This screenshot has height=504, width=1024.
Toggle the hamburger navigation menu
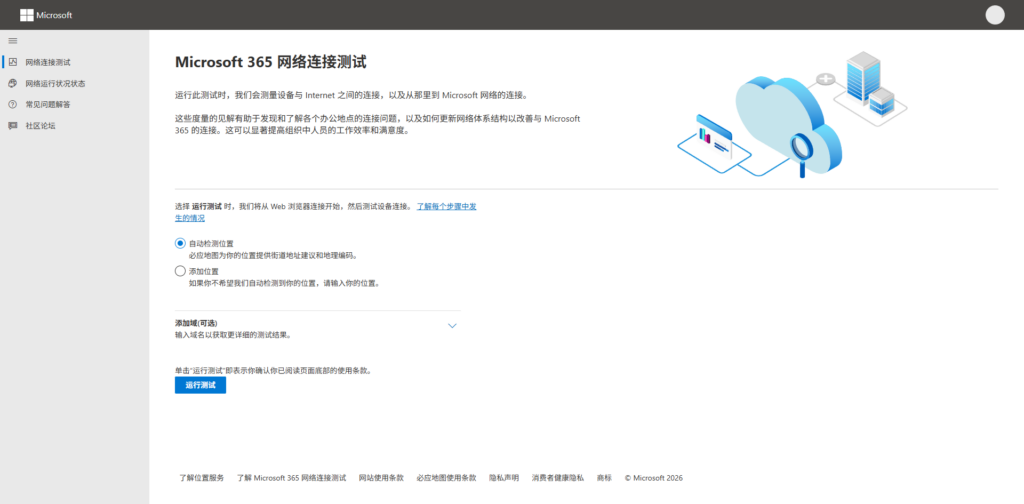tap(13, 40)
